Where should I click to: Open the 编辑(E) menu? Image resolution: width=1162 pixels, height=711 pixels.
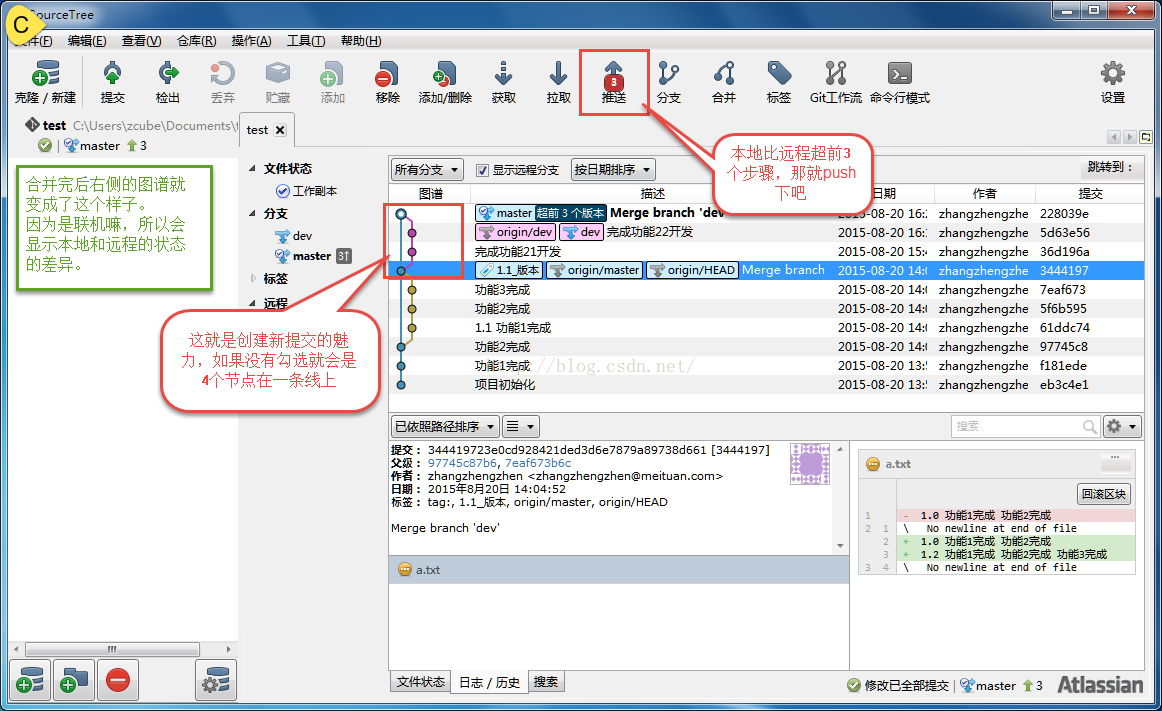click(87, 41)
